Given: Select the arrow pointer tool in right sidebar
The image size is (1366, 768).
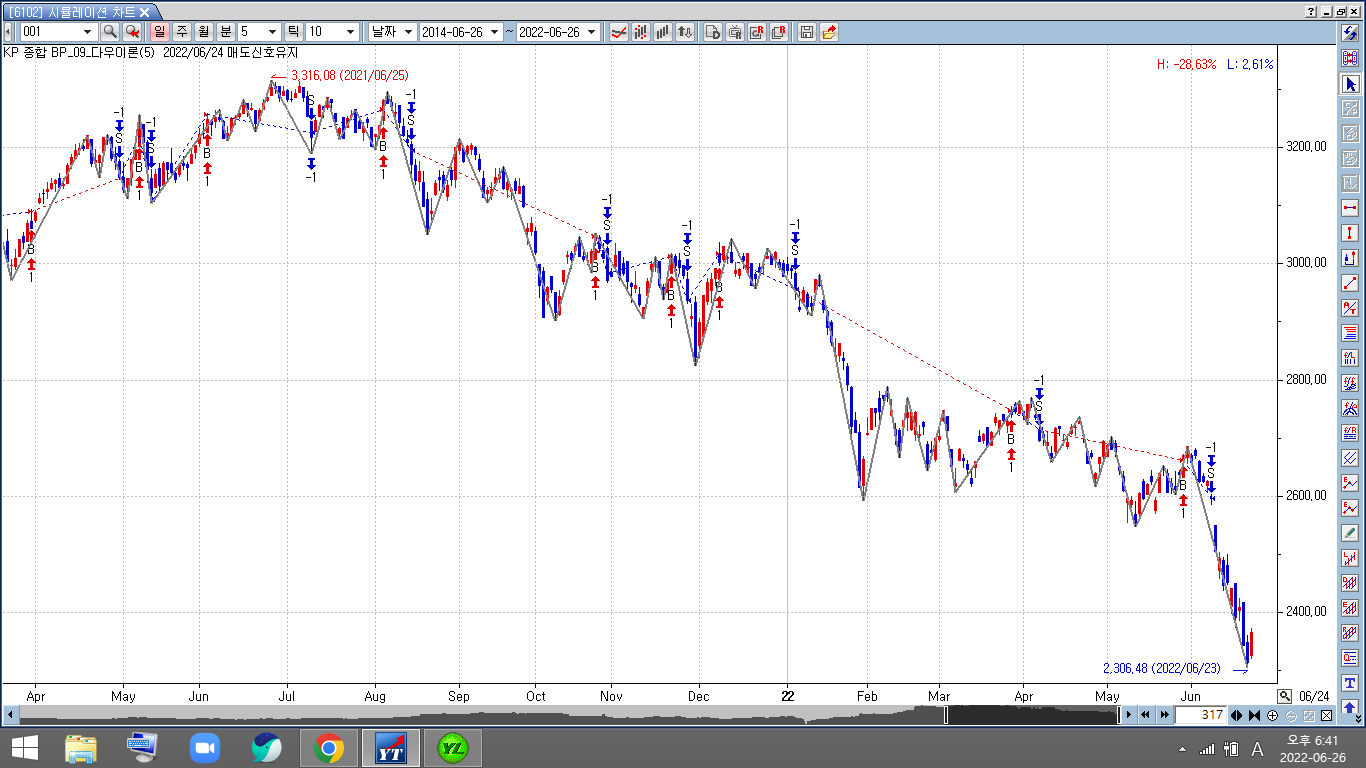Looking at the screenshot, I should [x=1350, y=84].
